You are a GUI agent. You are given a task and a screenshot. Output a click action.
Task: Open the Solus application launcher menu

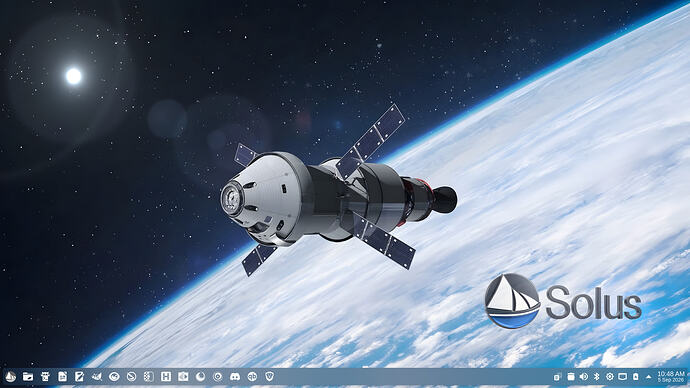(11, 377)
